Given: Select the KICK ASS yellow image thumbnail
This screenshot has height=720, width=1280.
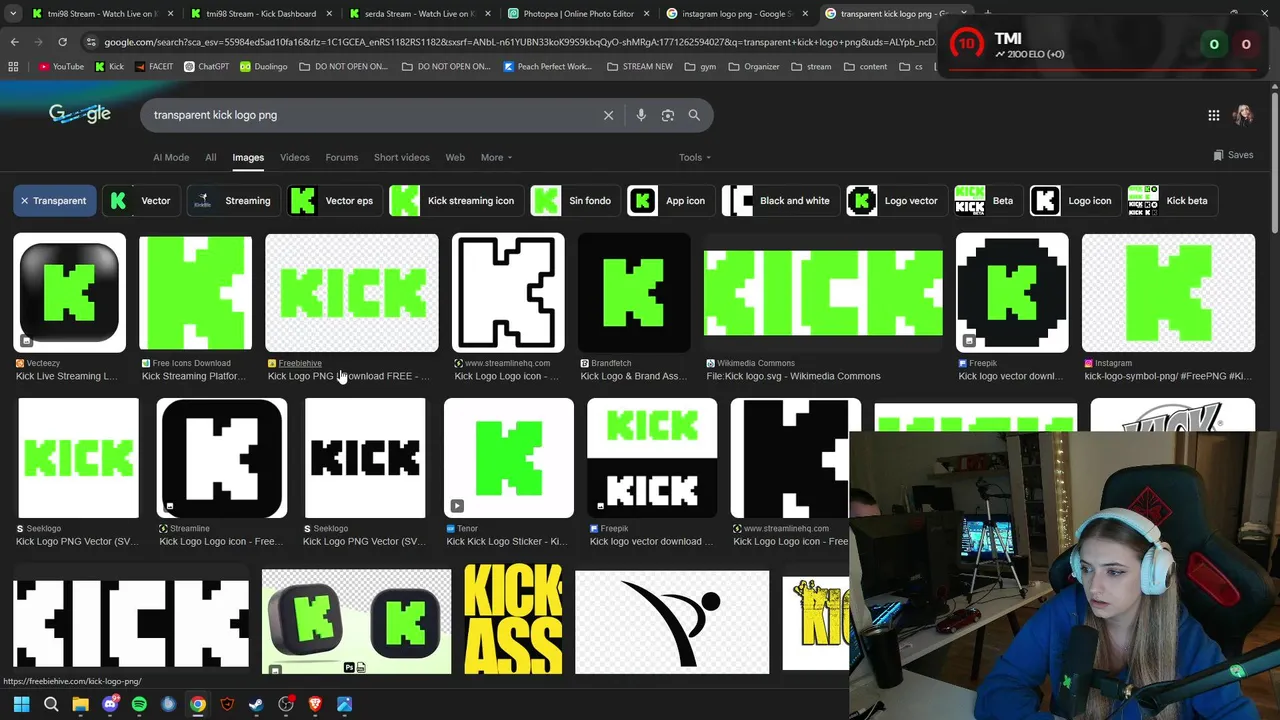Looking at the screenshot, I should pyautogui.click(x=513, y=620).
